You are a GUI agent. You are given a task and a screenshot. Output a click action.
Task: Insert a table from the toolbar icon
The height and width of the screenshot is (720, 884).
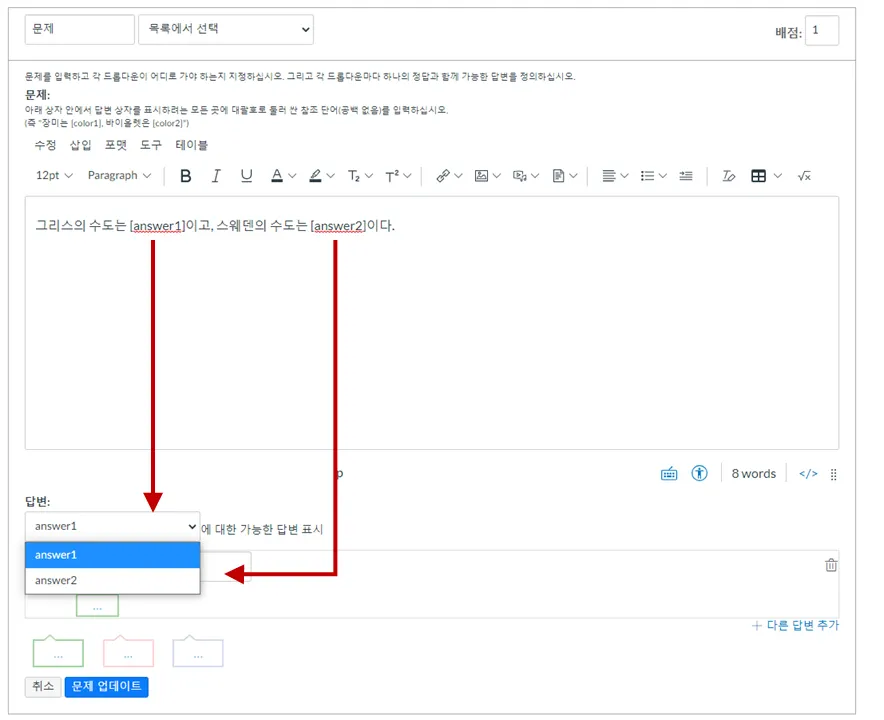click(x=759, y=176)
